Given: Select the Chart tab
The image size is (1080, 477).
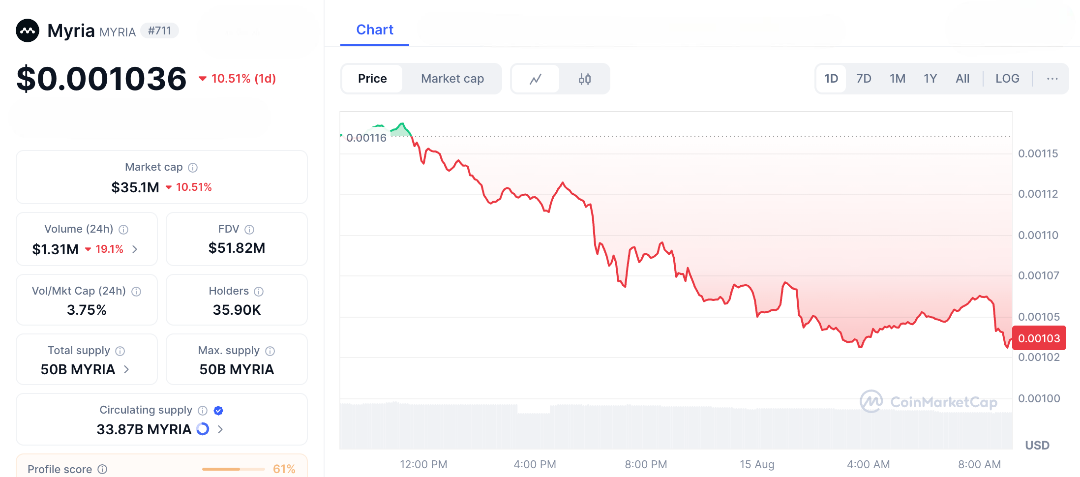Looking at the screenshot, I should click(375, 30).
